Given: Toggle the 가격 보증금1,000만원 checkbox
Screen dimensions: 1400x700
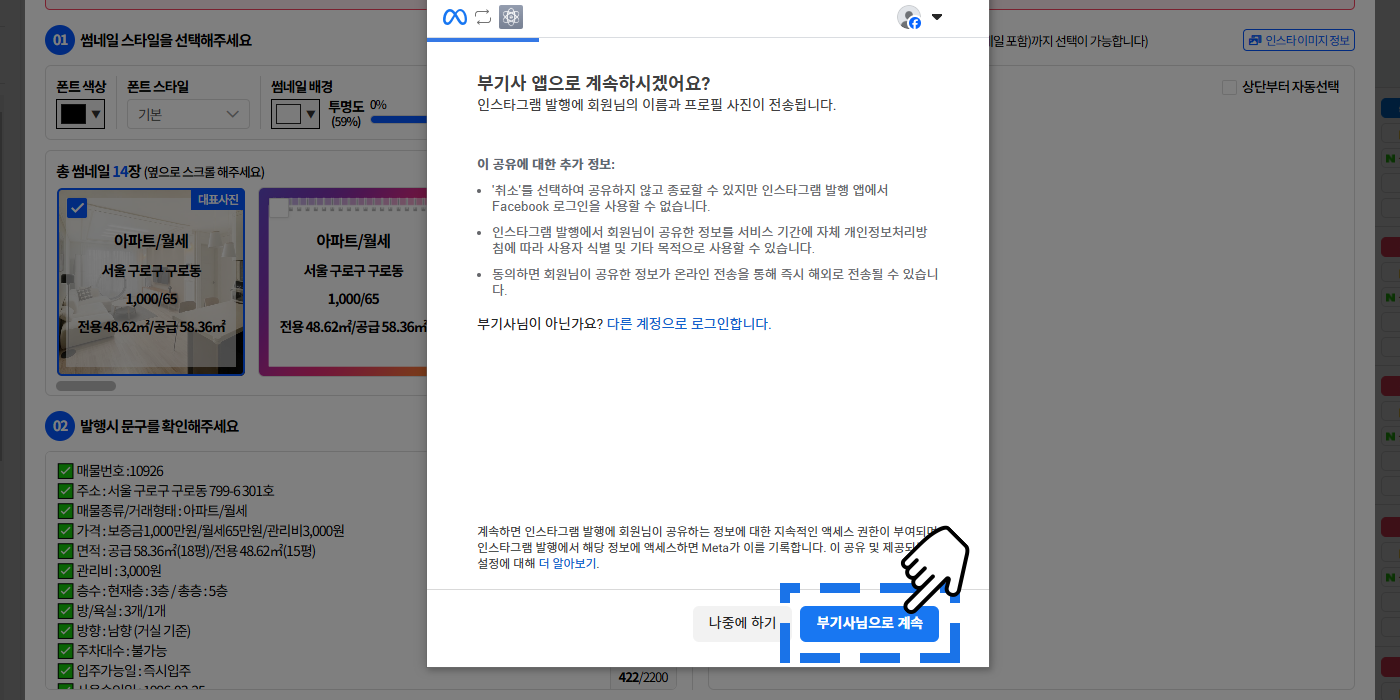Looking at the screenshot, I should pos(65,531).
